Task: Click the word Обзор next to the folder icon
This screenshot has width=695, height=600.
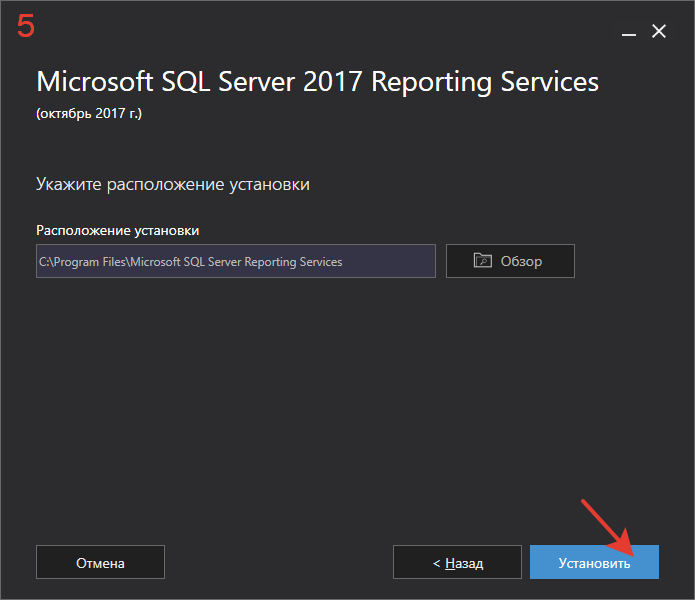Action: click(521, 261)
